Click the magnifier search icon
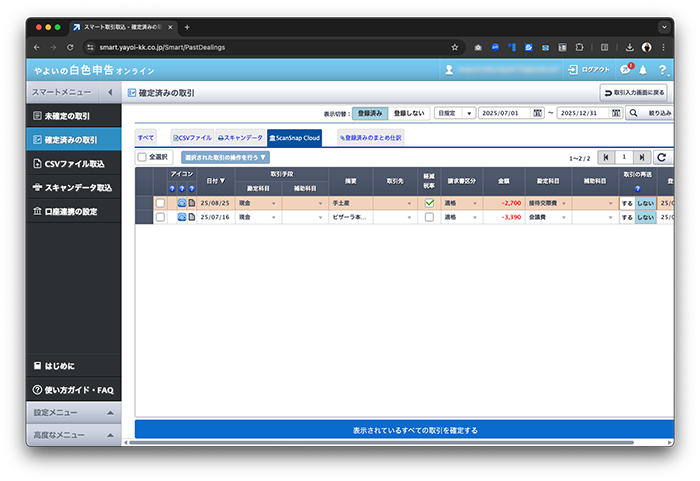Image resolution: width=700 pixels, height=481 pixels. tap(633, 113)
